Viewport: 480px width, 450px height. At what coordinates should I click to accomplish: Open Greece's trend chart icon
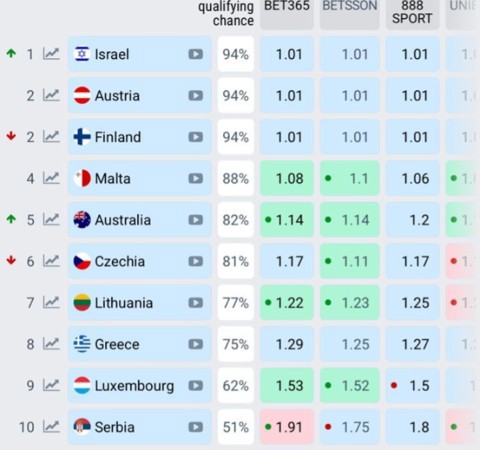click(x=51, y=344)
